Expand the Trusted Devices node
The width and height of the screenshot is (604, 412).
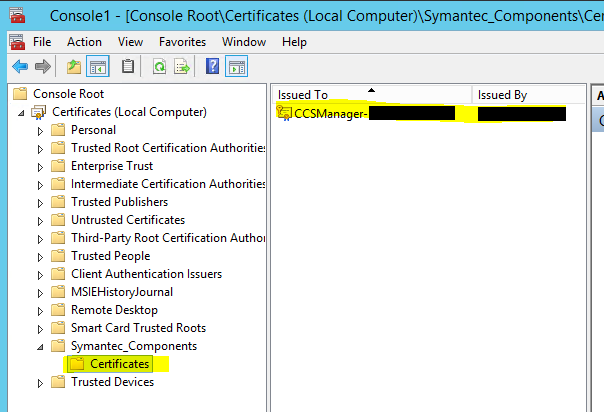click(x=40, y=382)
